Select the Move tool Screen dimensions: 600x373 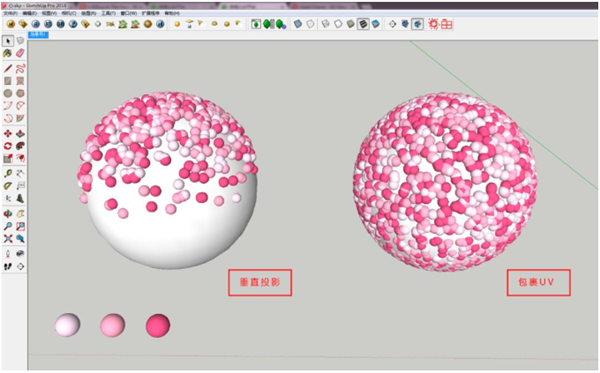pos(8,134)
